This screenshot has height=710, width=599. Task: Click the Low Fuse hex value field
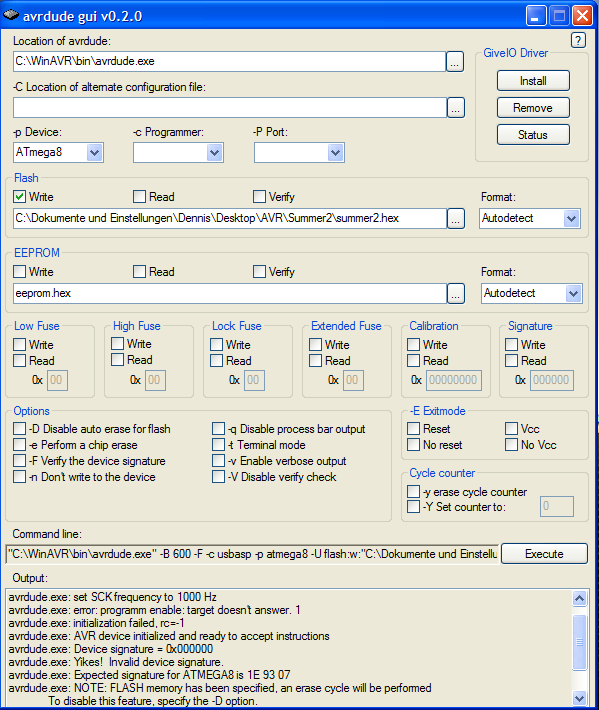pyautogui.click(x=57, y=380)
